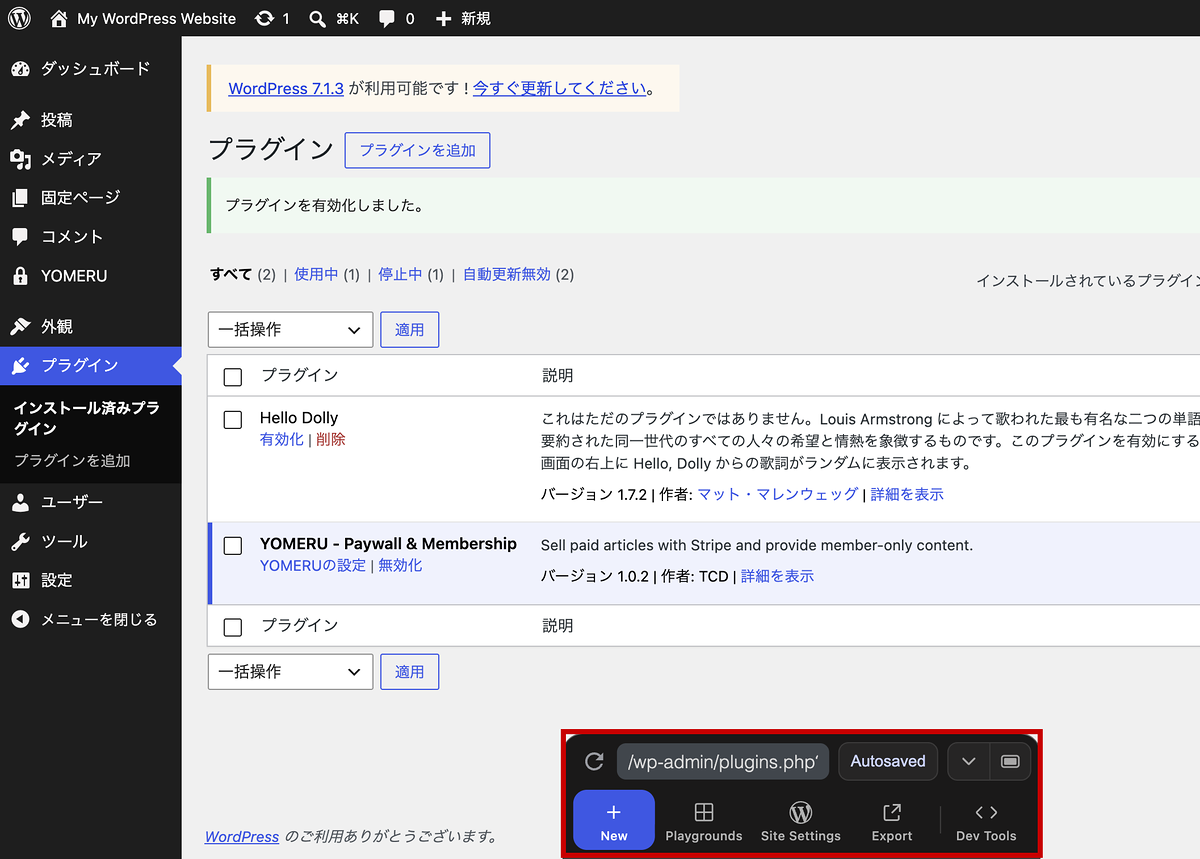Open My WordPress Website home link
The image size is (1200, 859).
point(143,18)
